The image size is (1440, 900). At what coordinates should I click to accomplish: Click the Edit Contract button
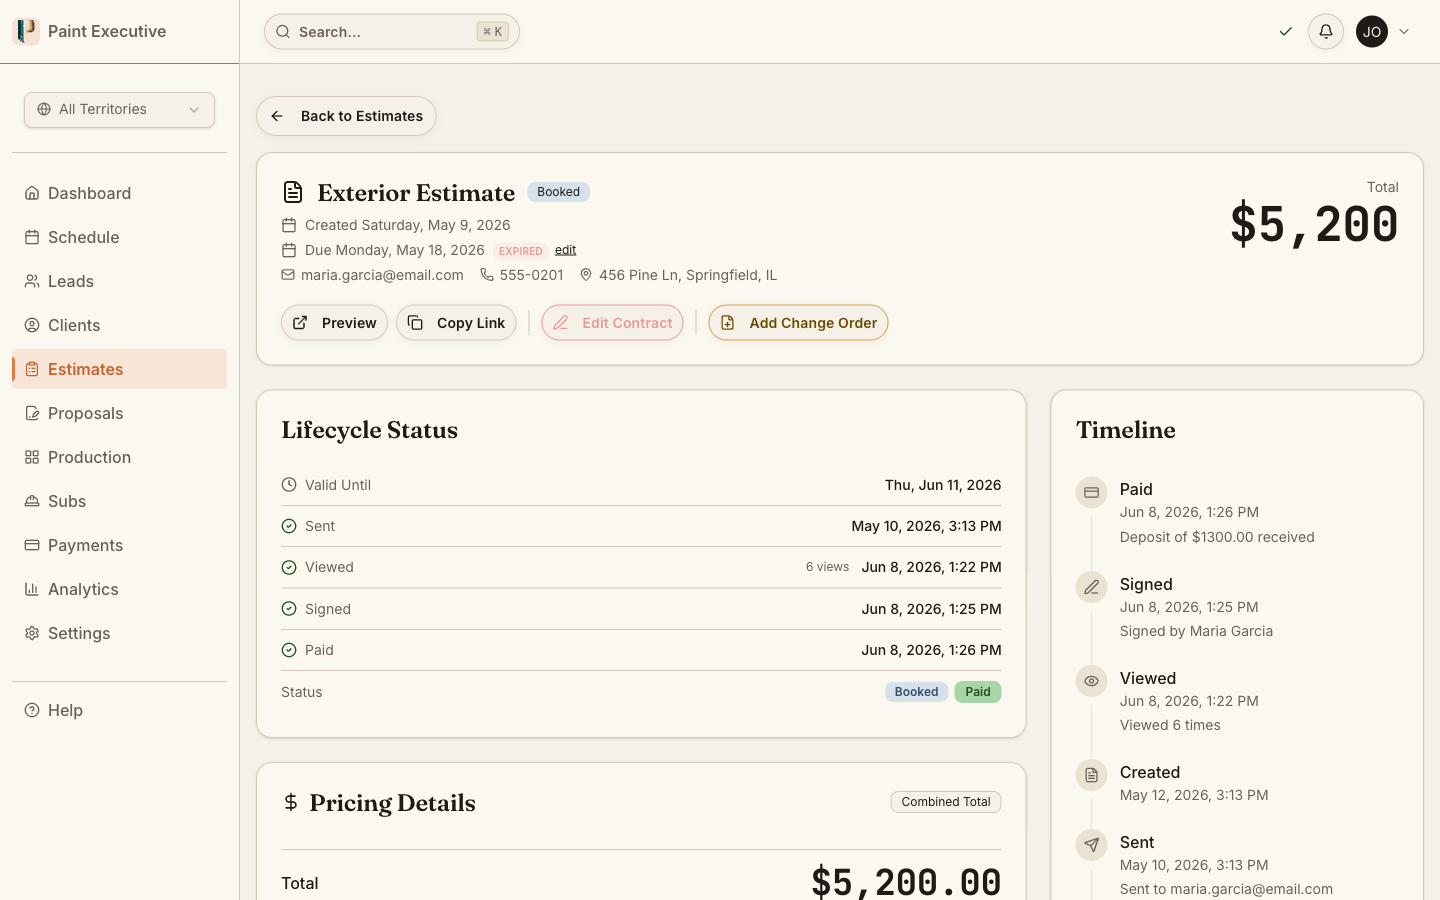(x=612, y=323)
